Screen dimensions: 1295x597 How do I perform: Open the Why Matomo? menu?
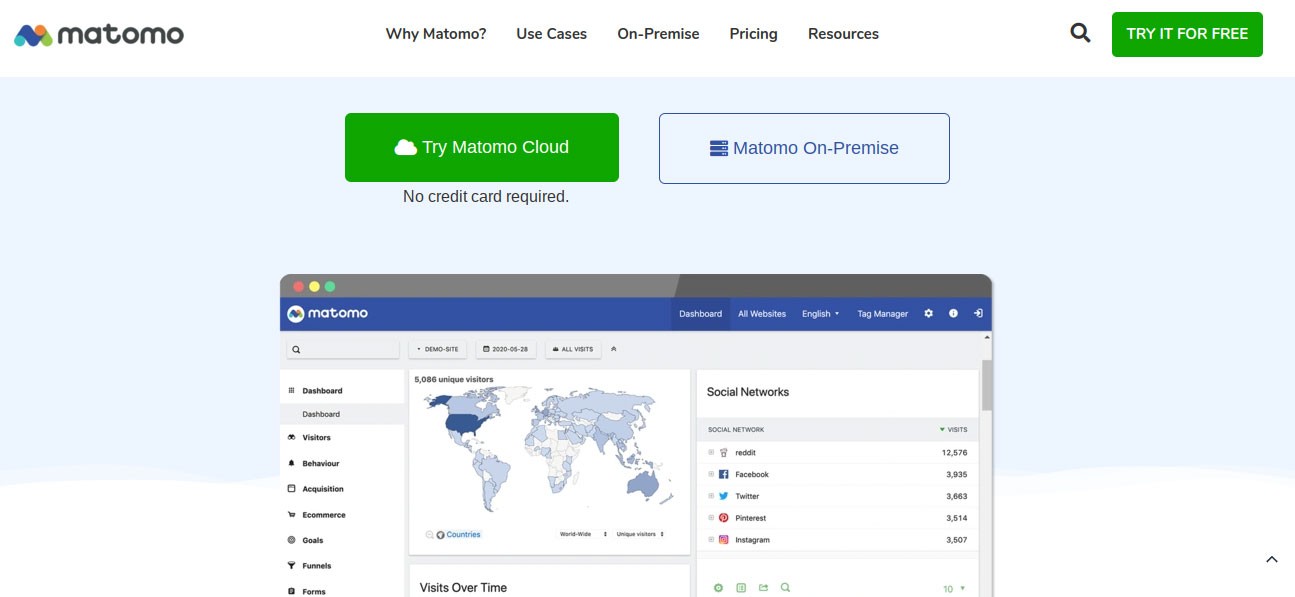[x=436, y=34]
